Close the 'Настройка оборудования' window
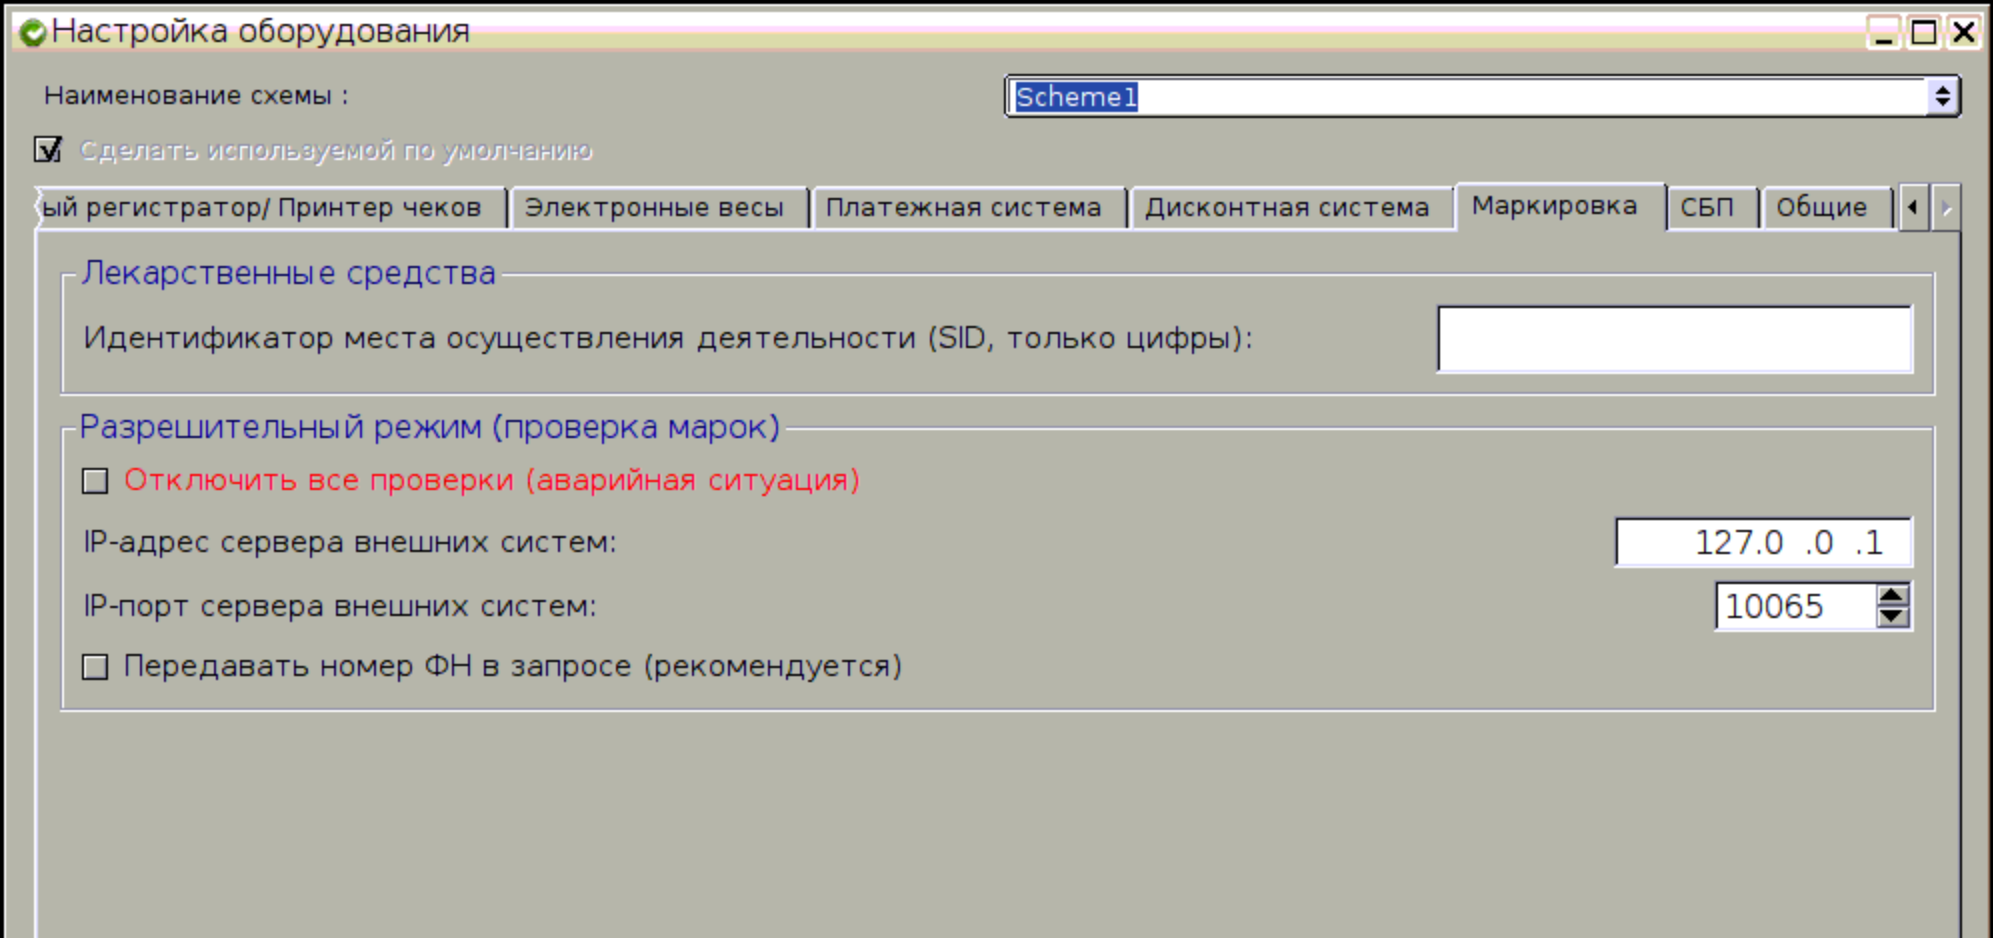This screenshot has width=1993, height=938. coord(1963,32)
